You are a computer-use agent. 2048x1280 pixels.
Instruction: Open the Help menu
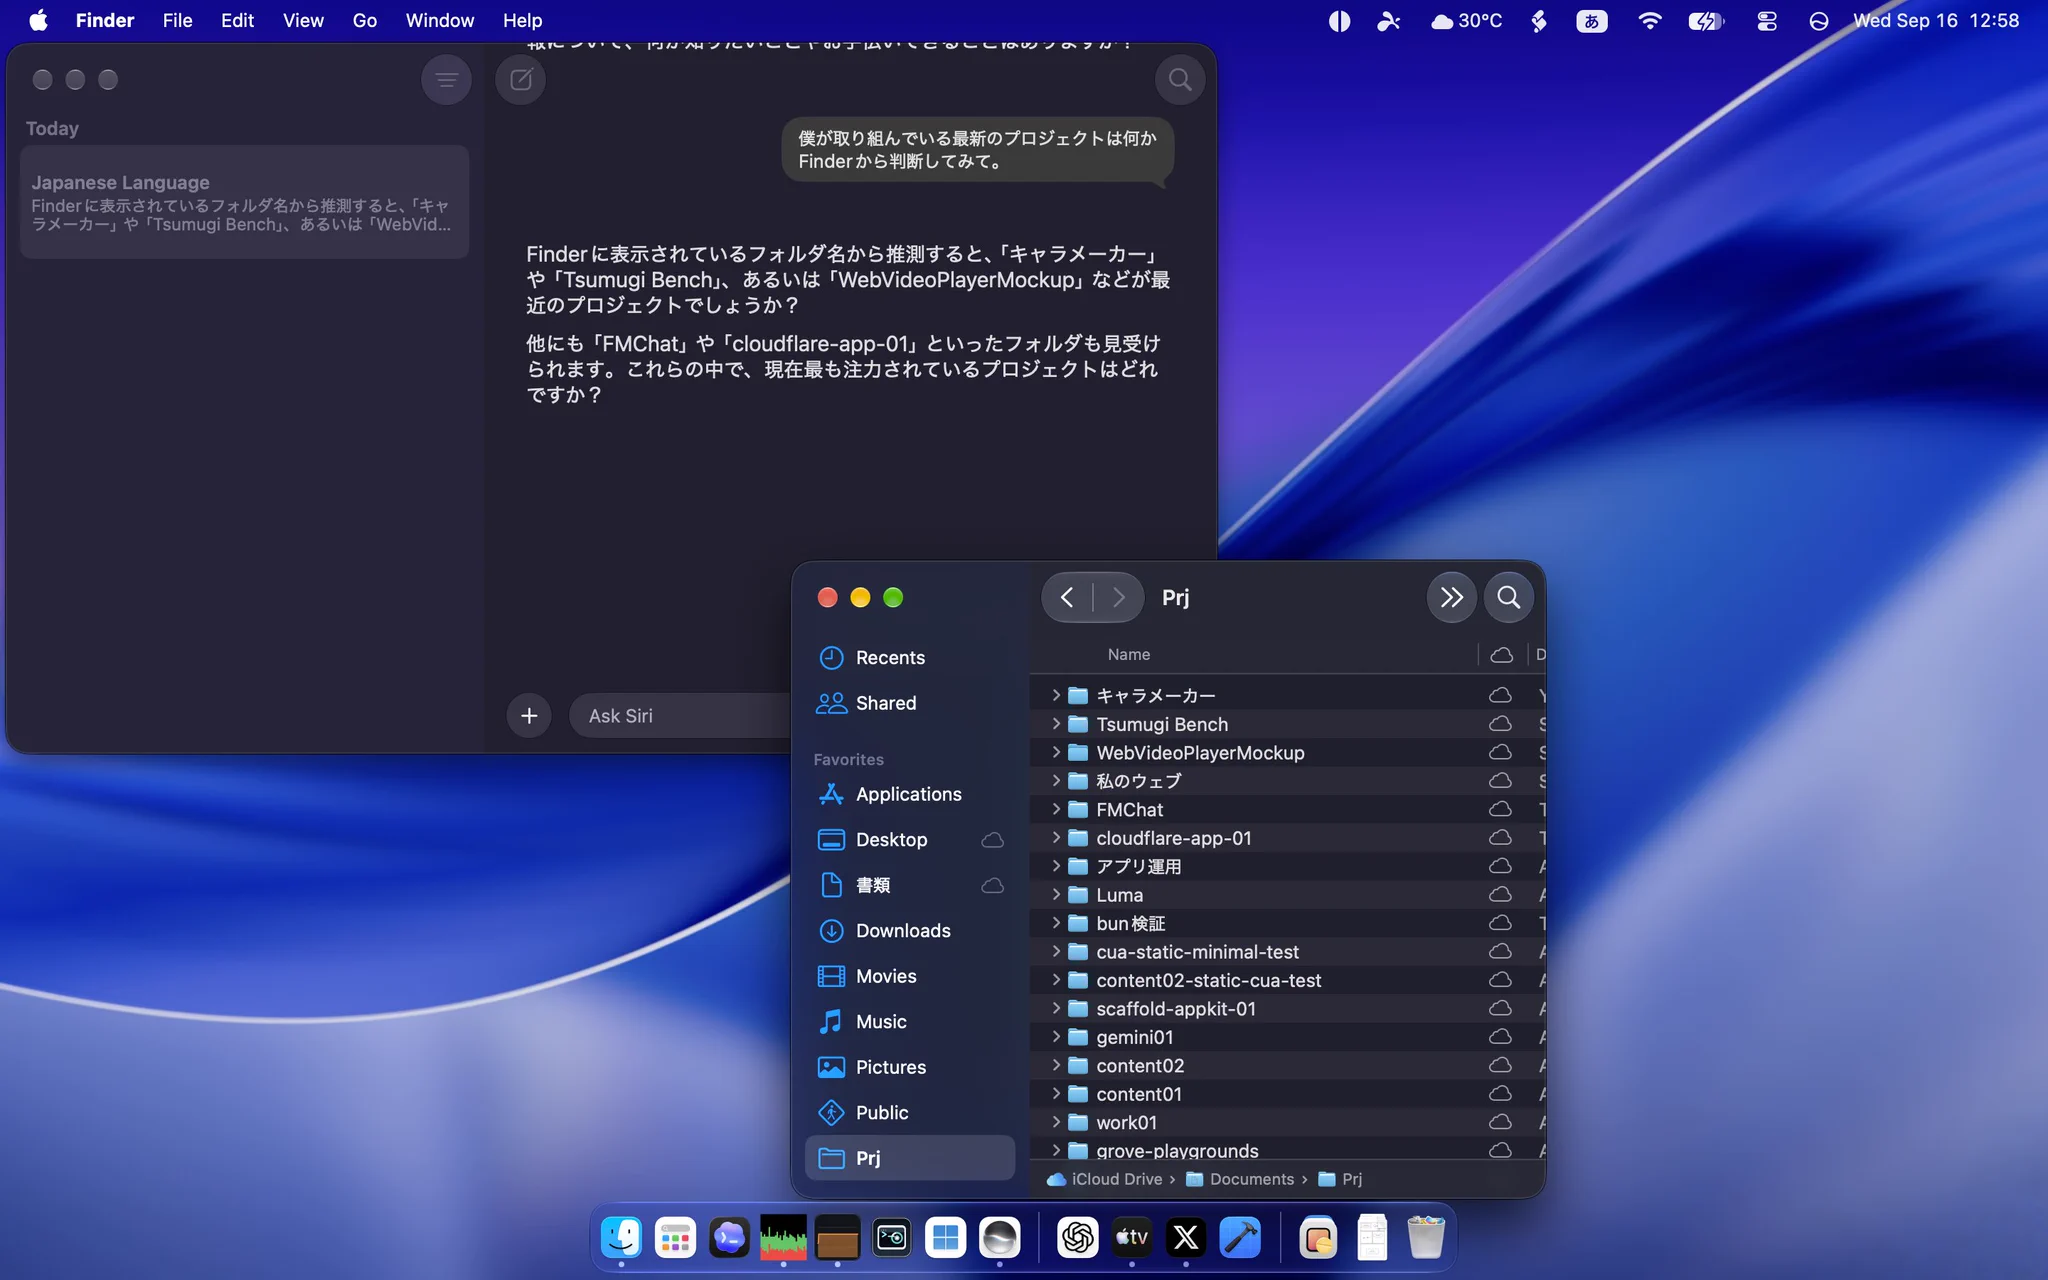pyautogui.click(x=522, y=20)
